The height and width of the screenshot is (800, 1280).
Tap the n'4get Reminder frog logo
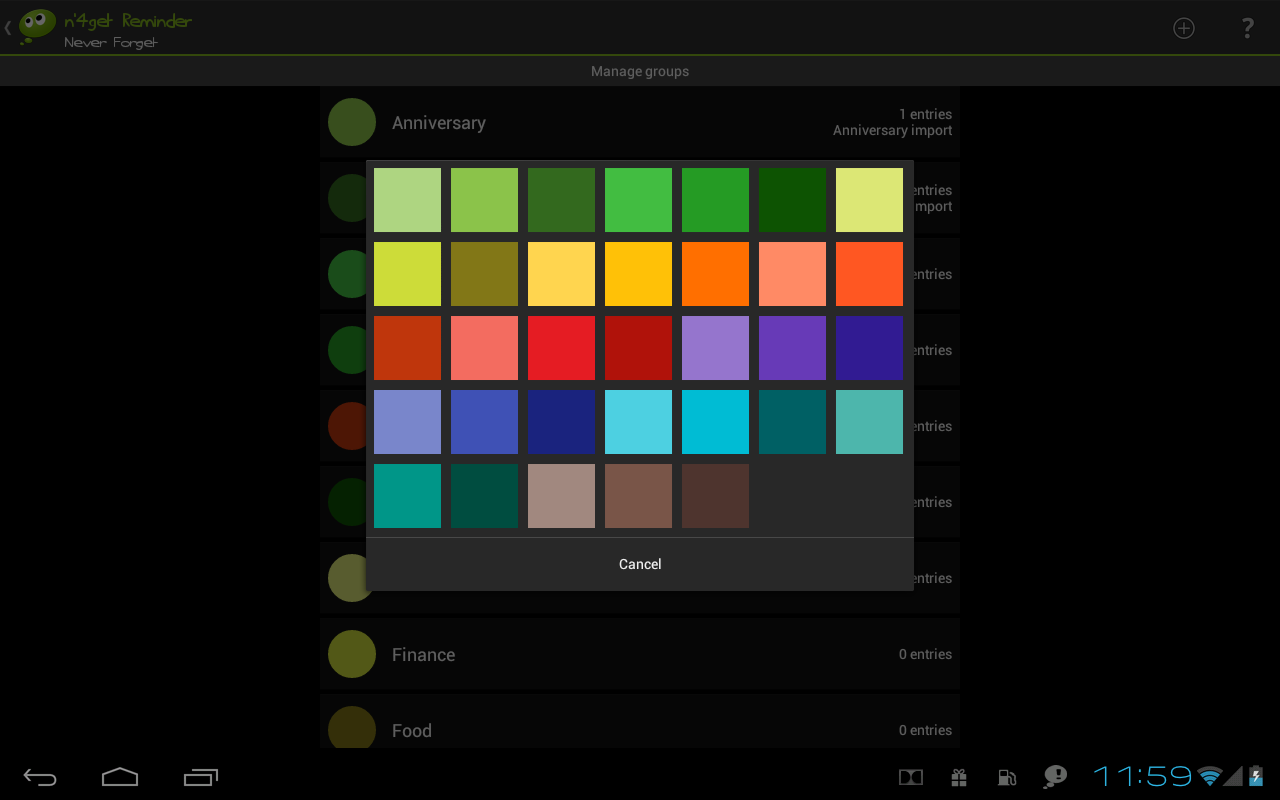37,27
